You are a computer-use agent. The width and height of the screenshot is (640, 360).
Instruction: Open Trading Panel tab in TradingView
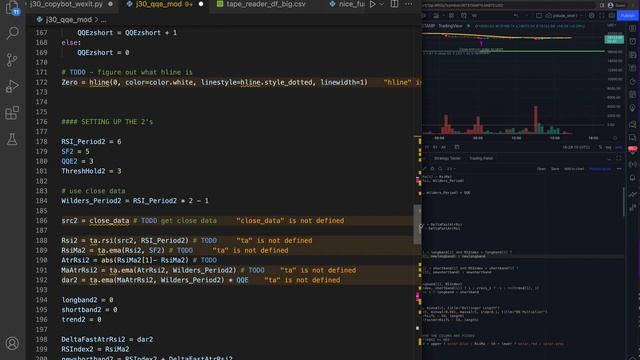[481, 158]
